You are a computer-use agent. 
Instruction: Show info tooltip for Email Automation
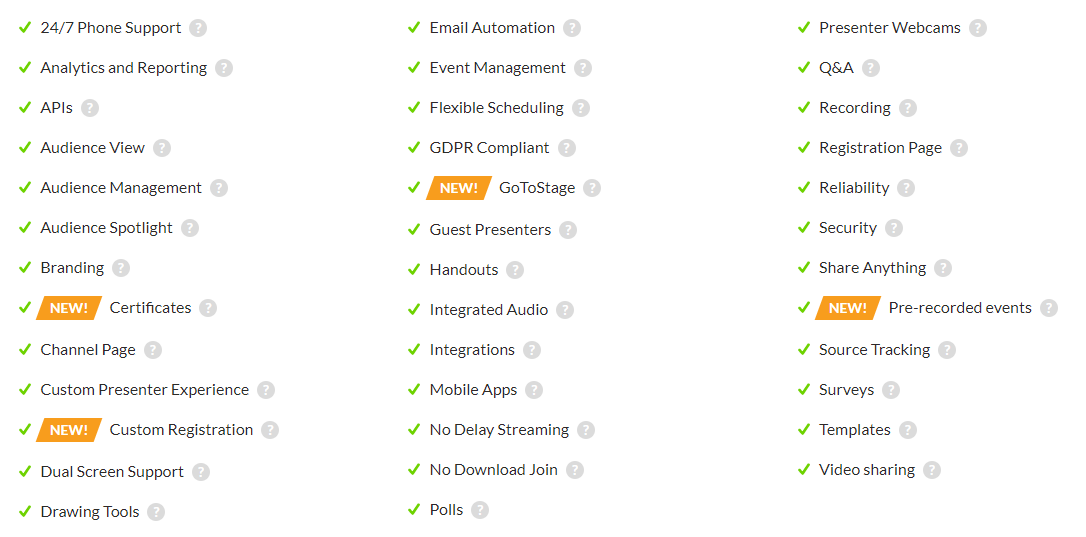(571, 28)
